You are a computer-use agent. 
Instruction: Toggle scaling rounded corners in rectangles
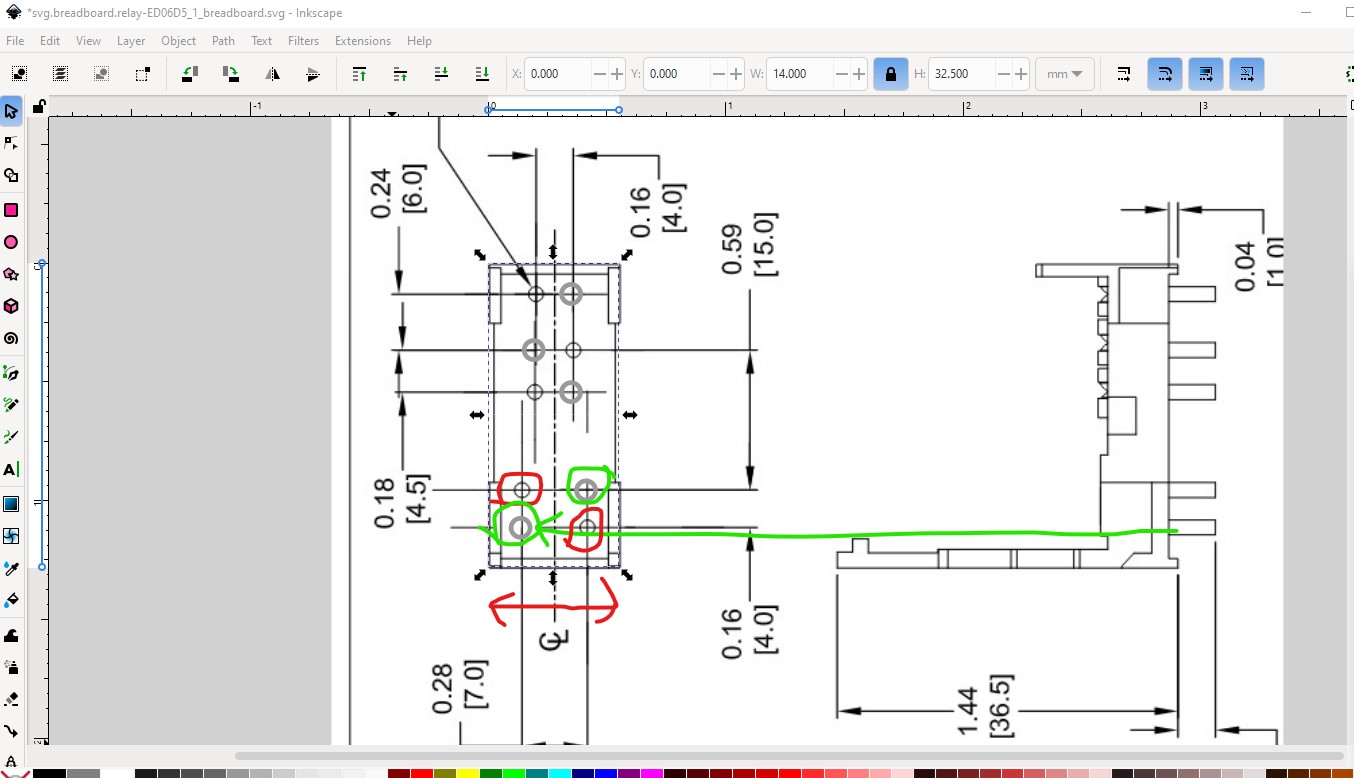(1165, 74)
